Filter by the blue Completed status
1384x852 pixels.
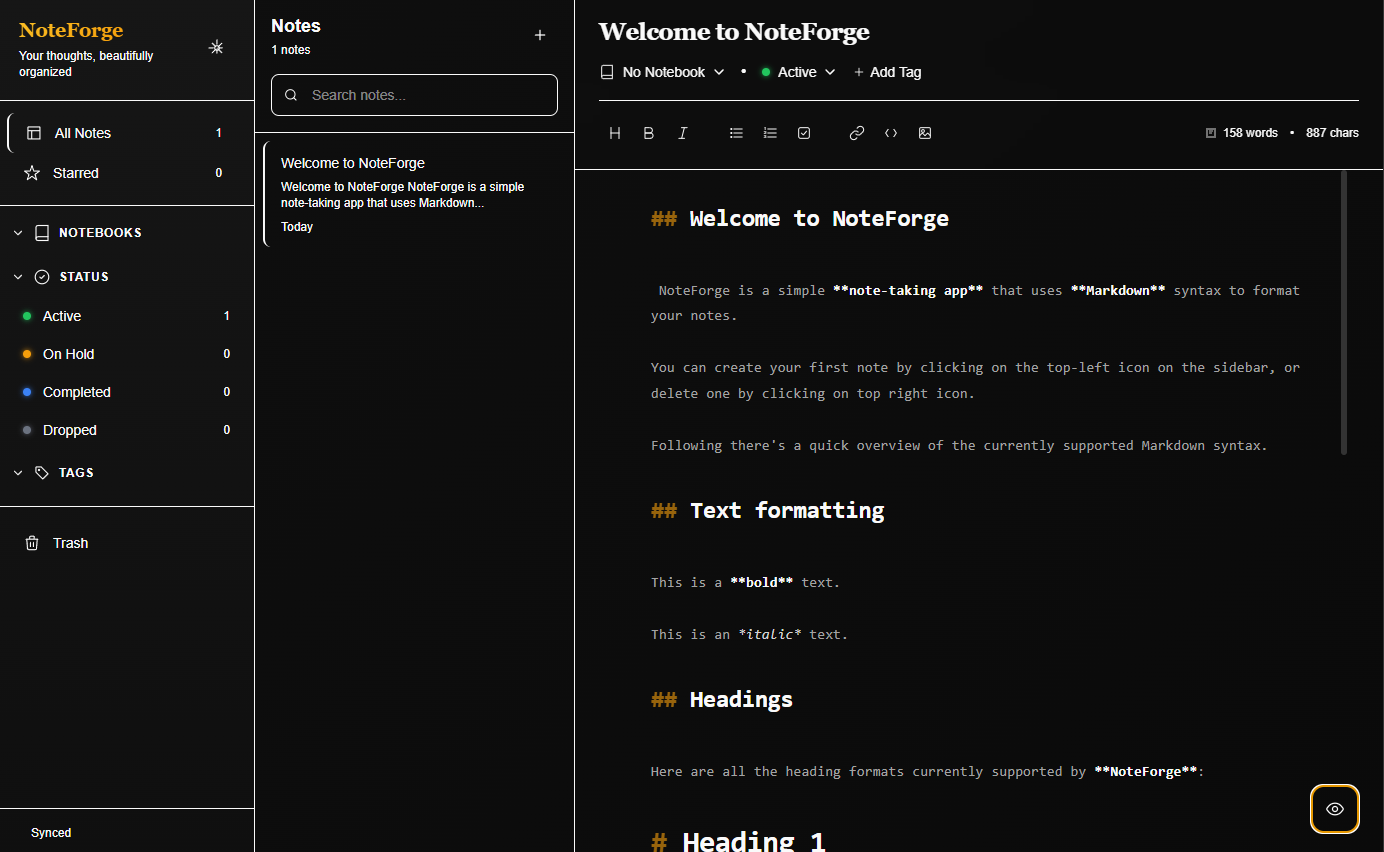76,392
